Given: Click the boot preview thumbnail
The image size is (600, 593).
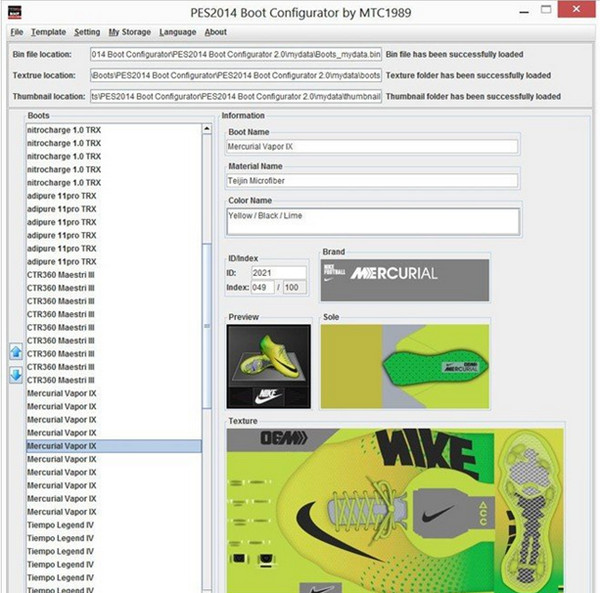Looking at the screenshot, I should point(269,366).
